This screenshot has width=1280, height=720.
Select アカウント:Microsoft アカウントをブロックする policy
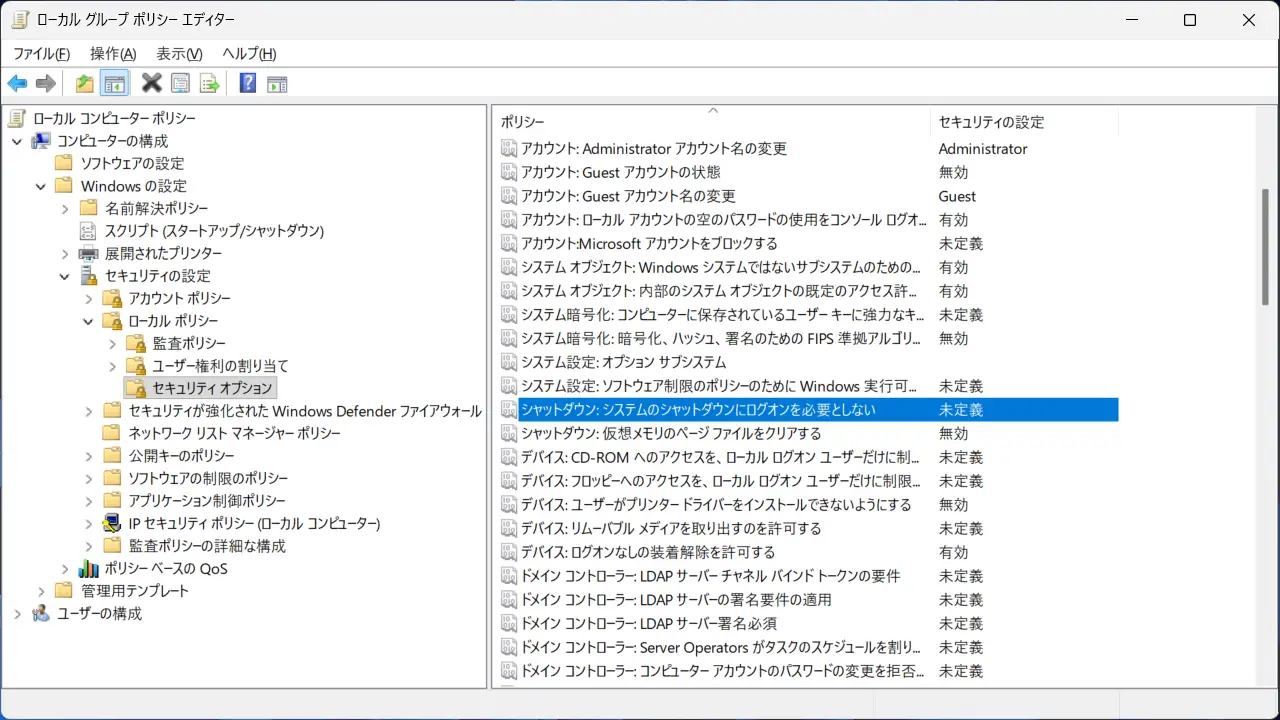point(649,243)
